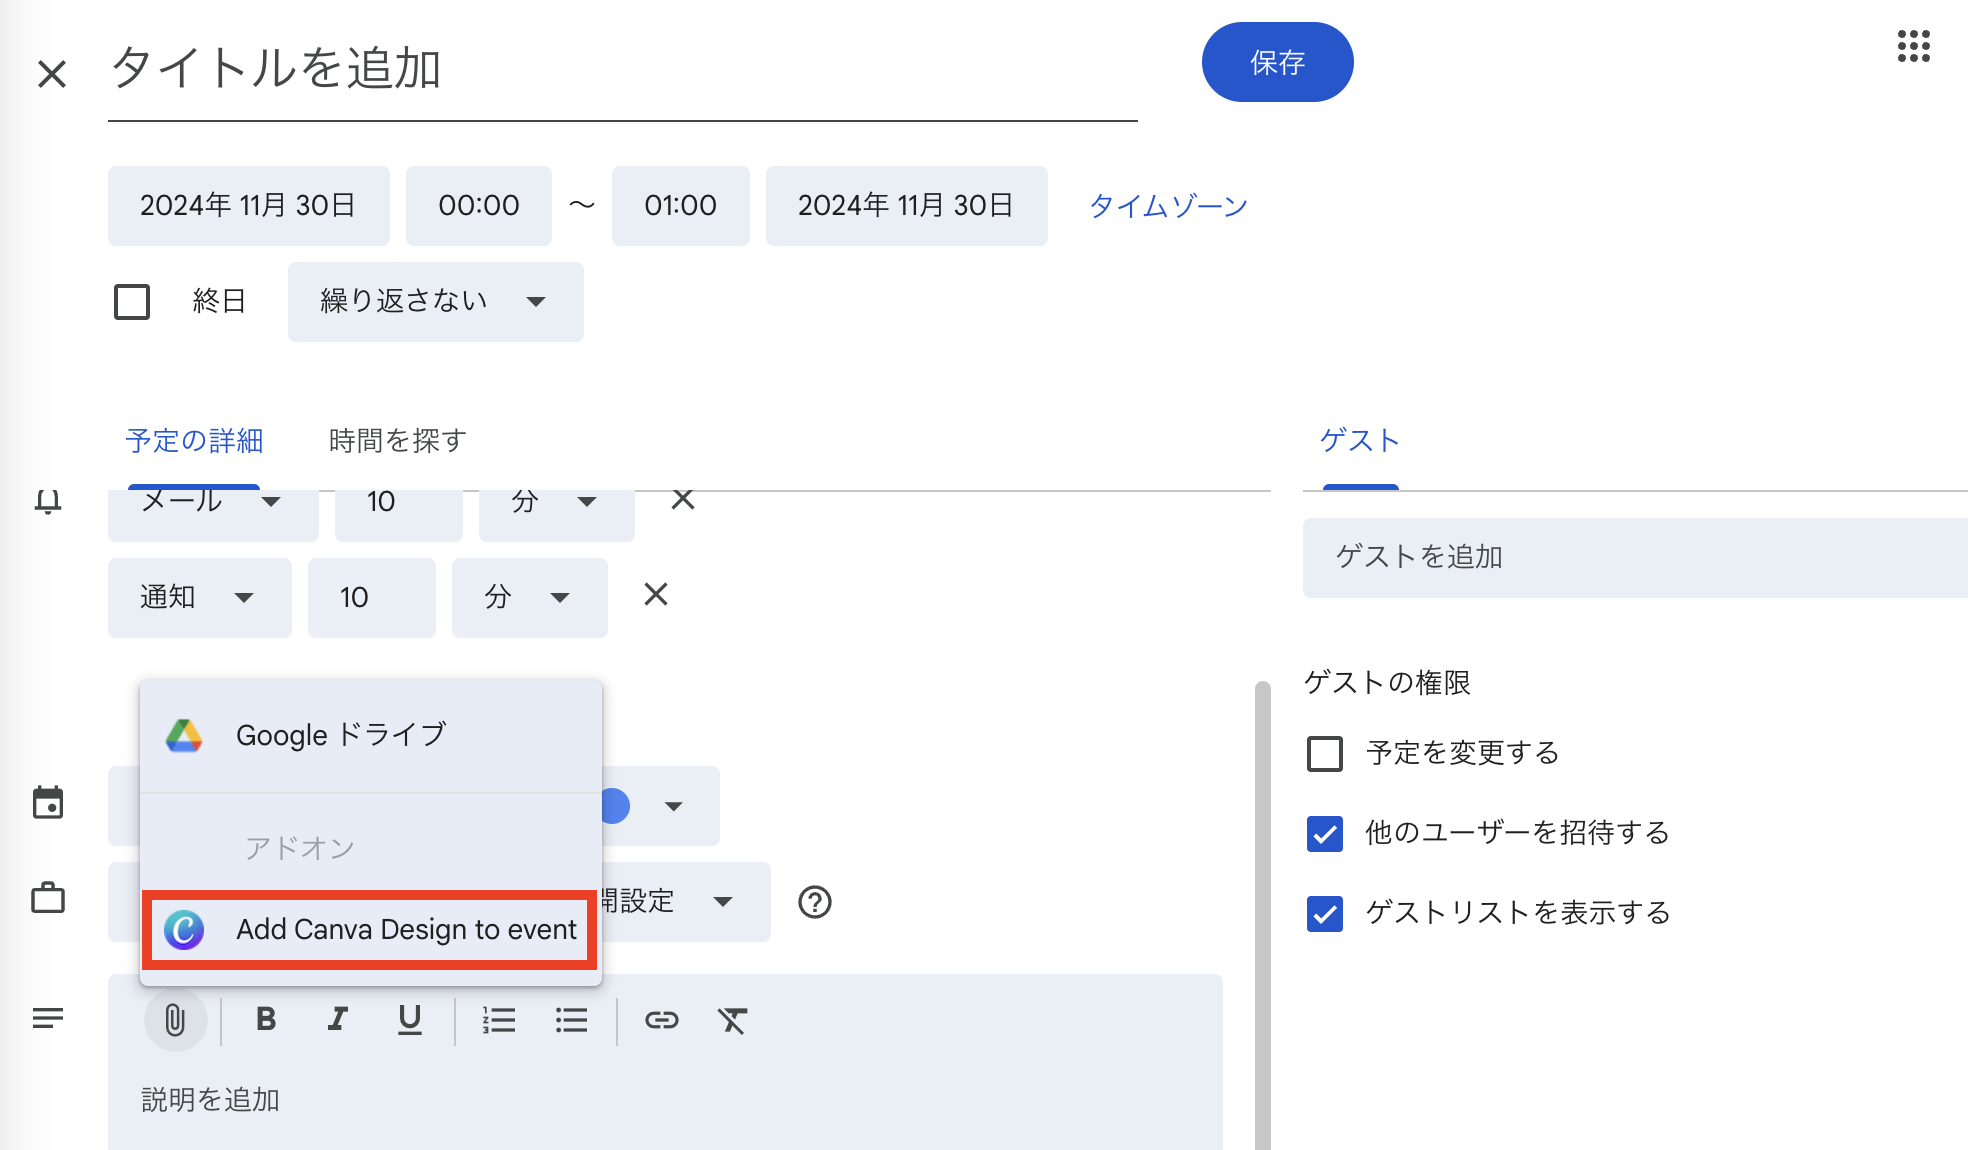Apply italic formatting to description text
1968x1150 pixels.
[337, 1020]
